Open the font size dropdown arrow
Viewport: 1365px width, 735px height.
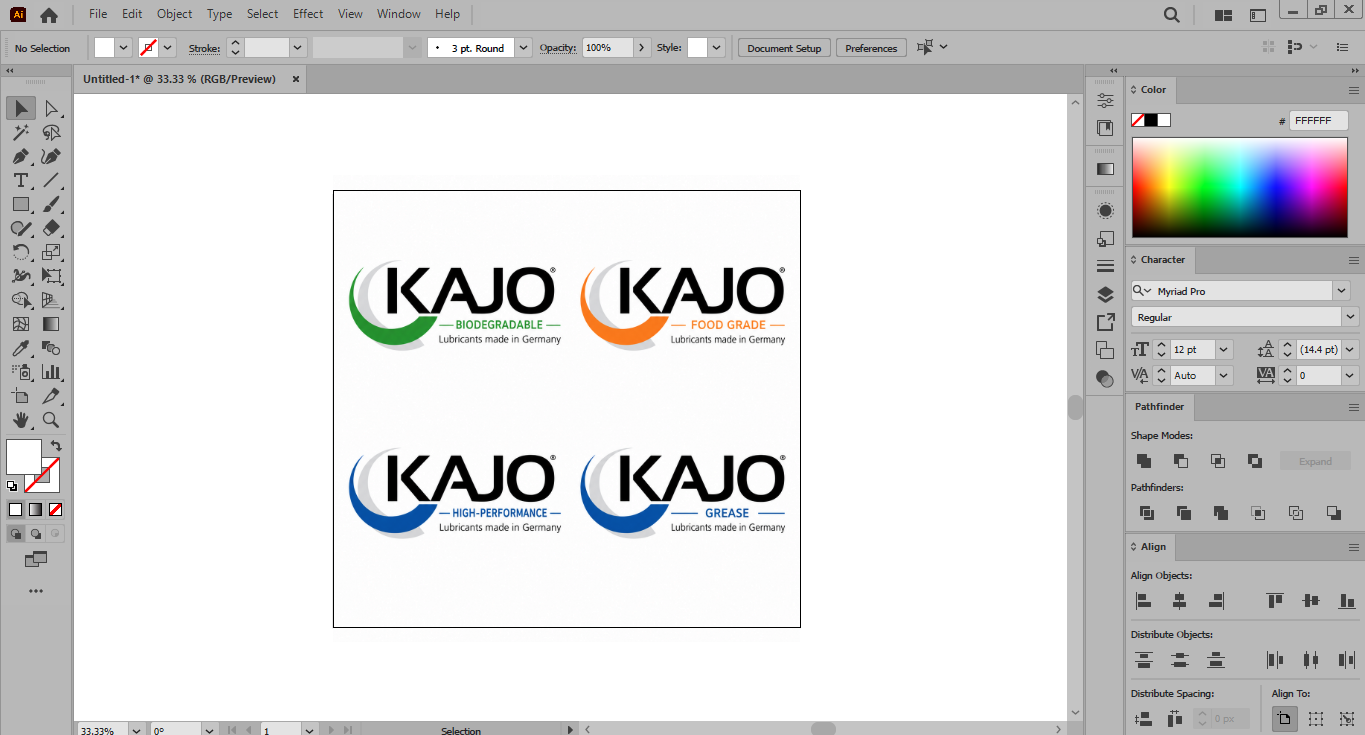pos(1224,349)
